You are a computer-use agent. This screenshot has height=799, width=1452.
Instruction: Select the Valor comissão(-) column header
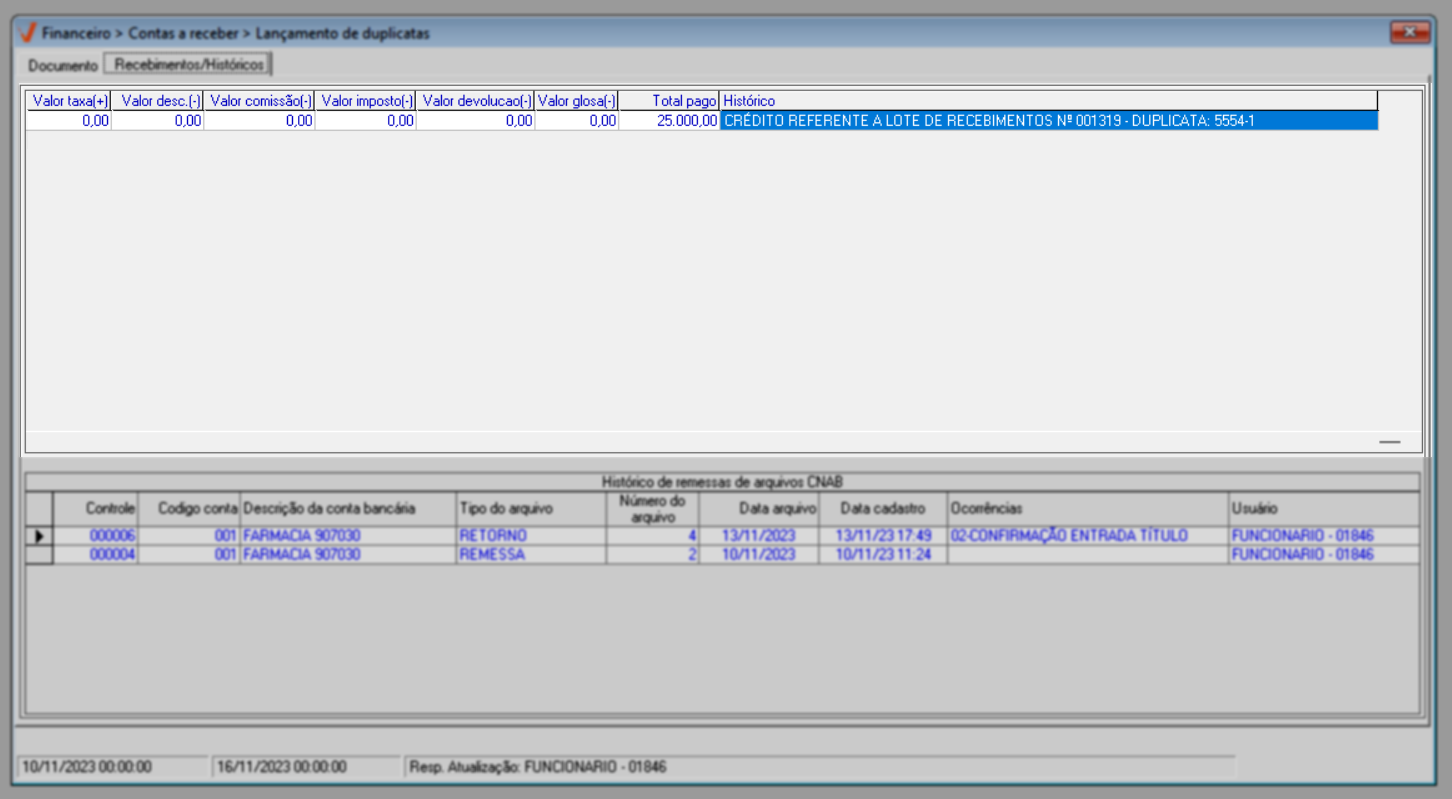pyautogui.click(x=260, y=101)
